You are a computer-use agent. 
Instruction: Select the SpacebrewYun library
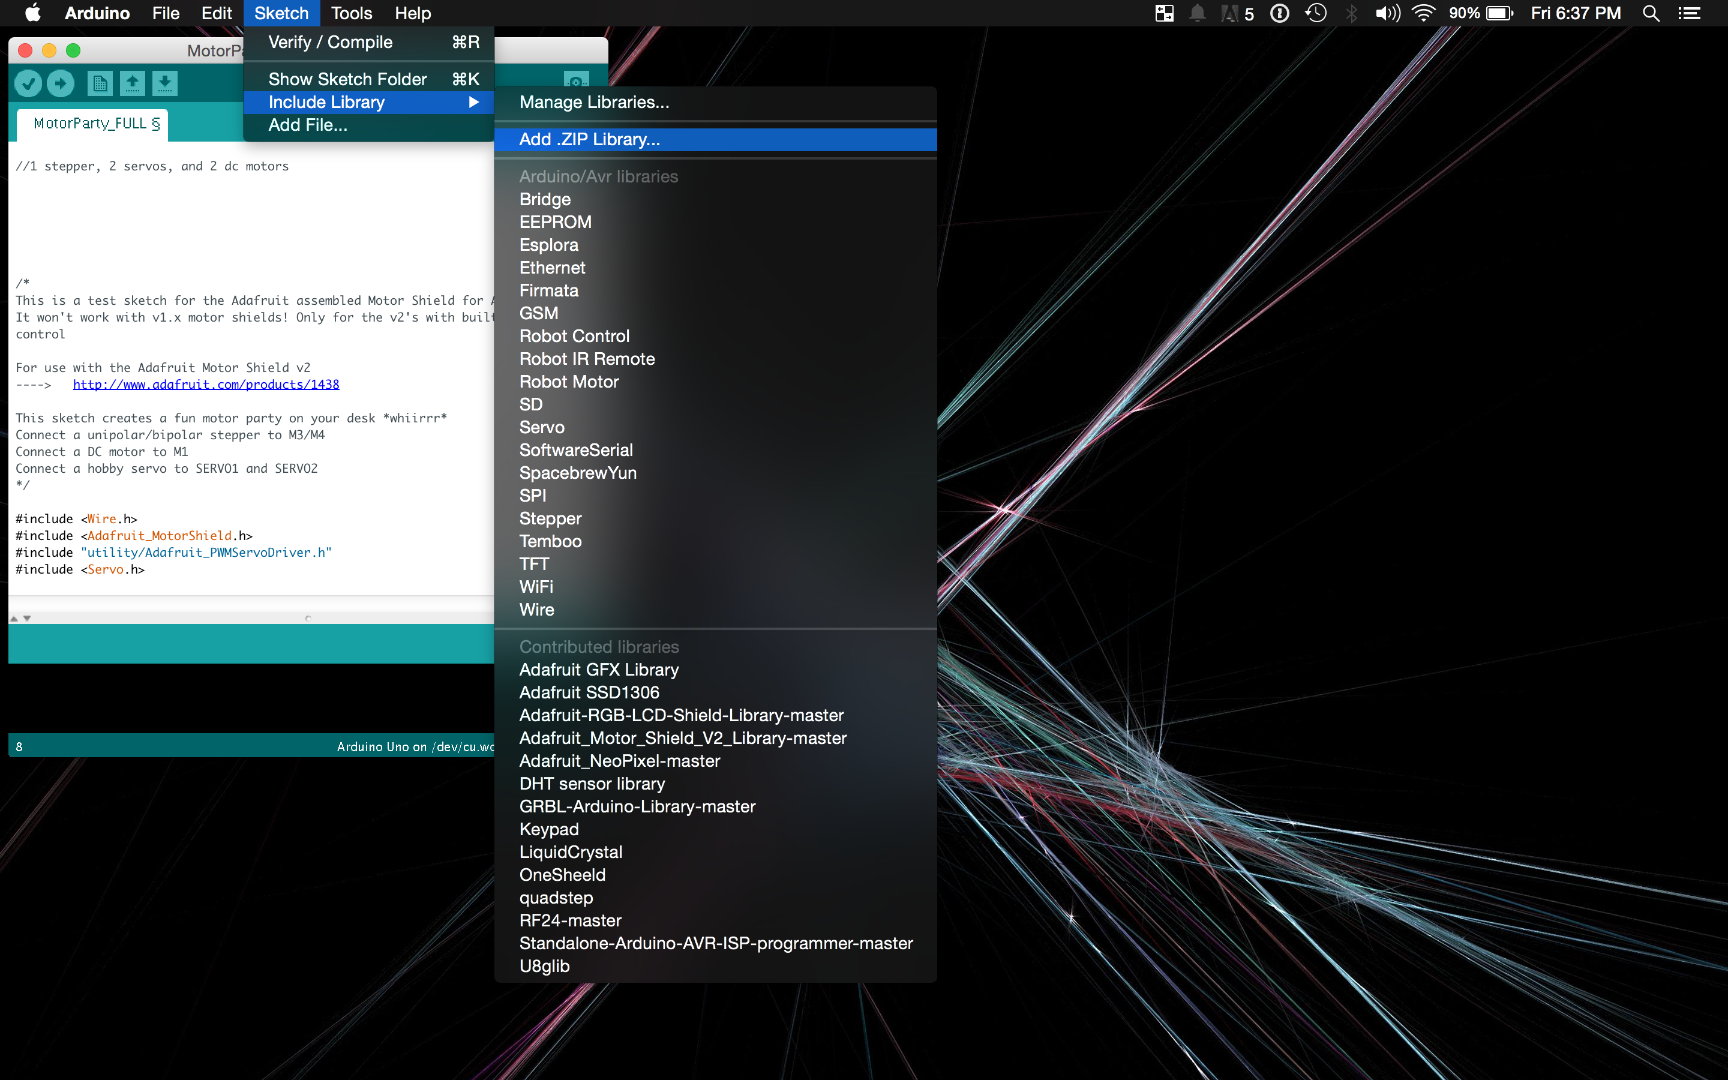click(x=715, y=473)
